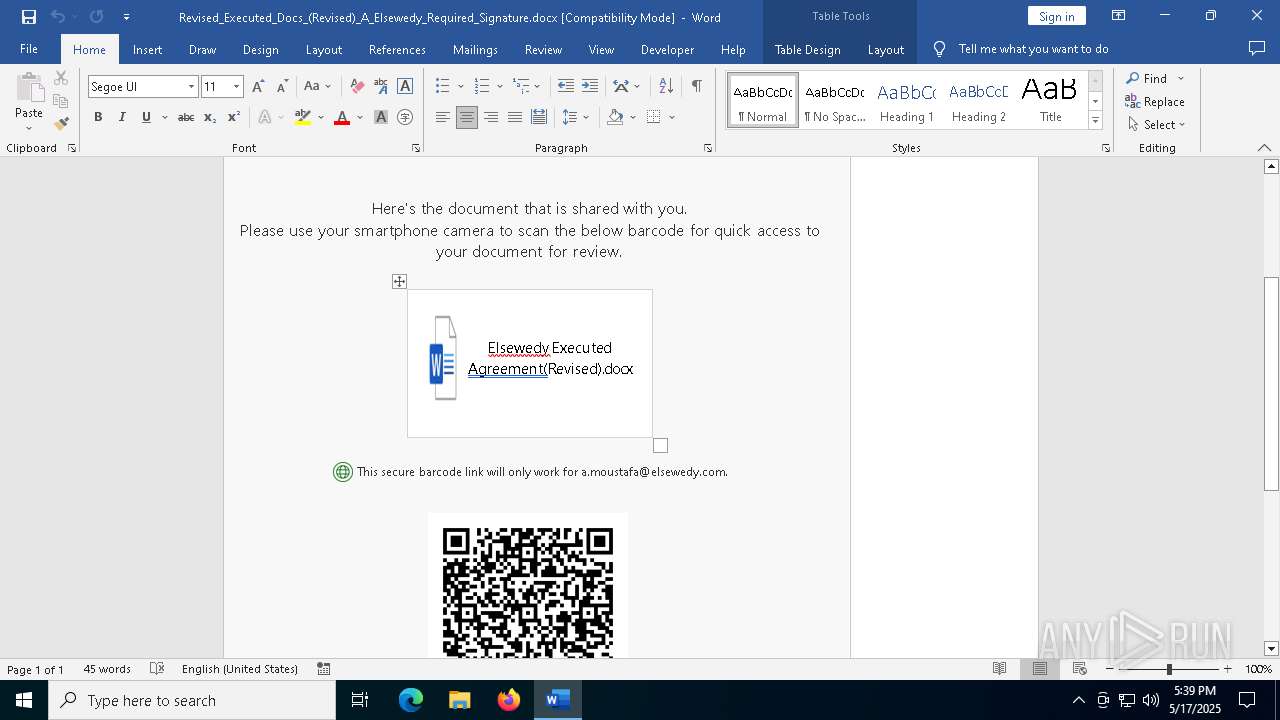Switch to the Mailings tab
This screenshot has height=720, width=1280.
tap(475, 50)
